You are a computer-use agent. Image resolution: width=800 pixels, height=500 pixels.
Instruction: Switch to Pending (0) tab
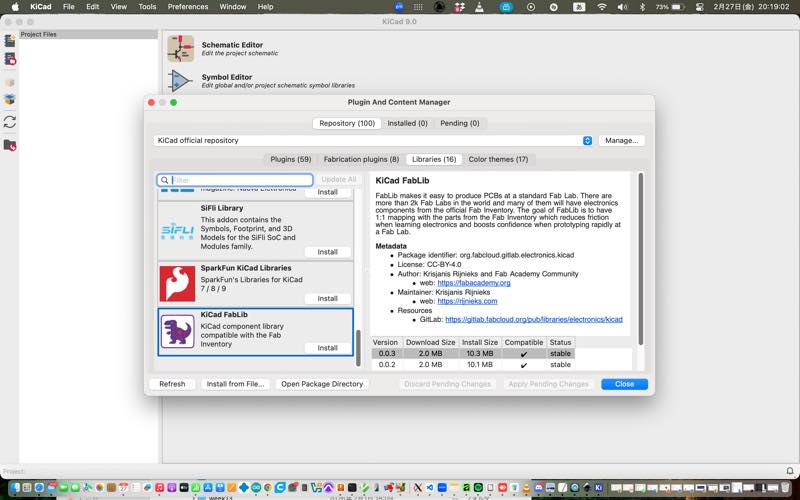[x=460, y=123]
